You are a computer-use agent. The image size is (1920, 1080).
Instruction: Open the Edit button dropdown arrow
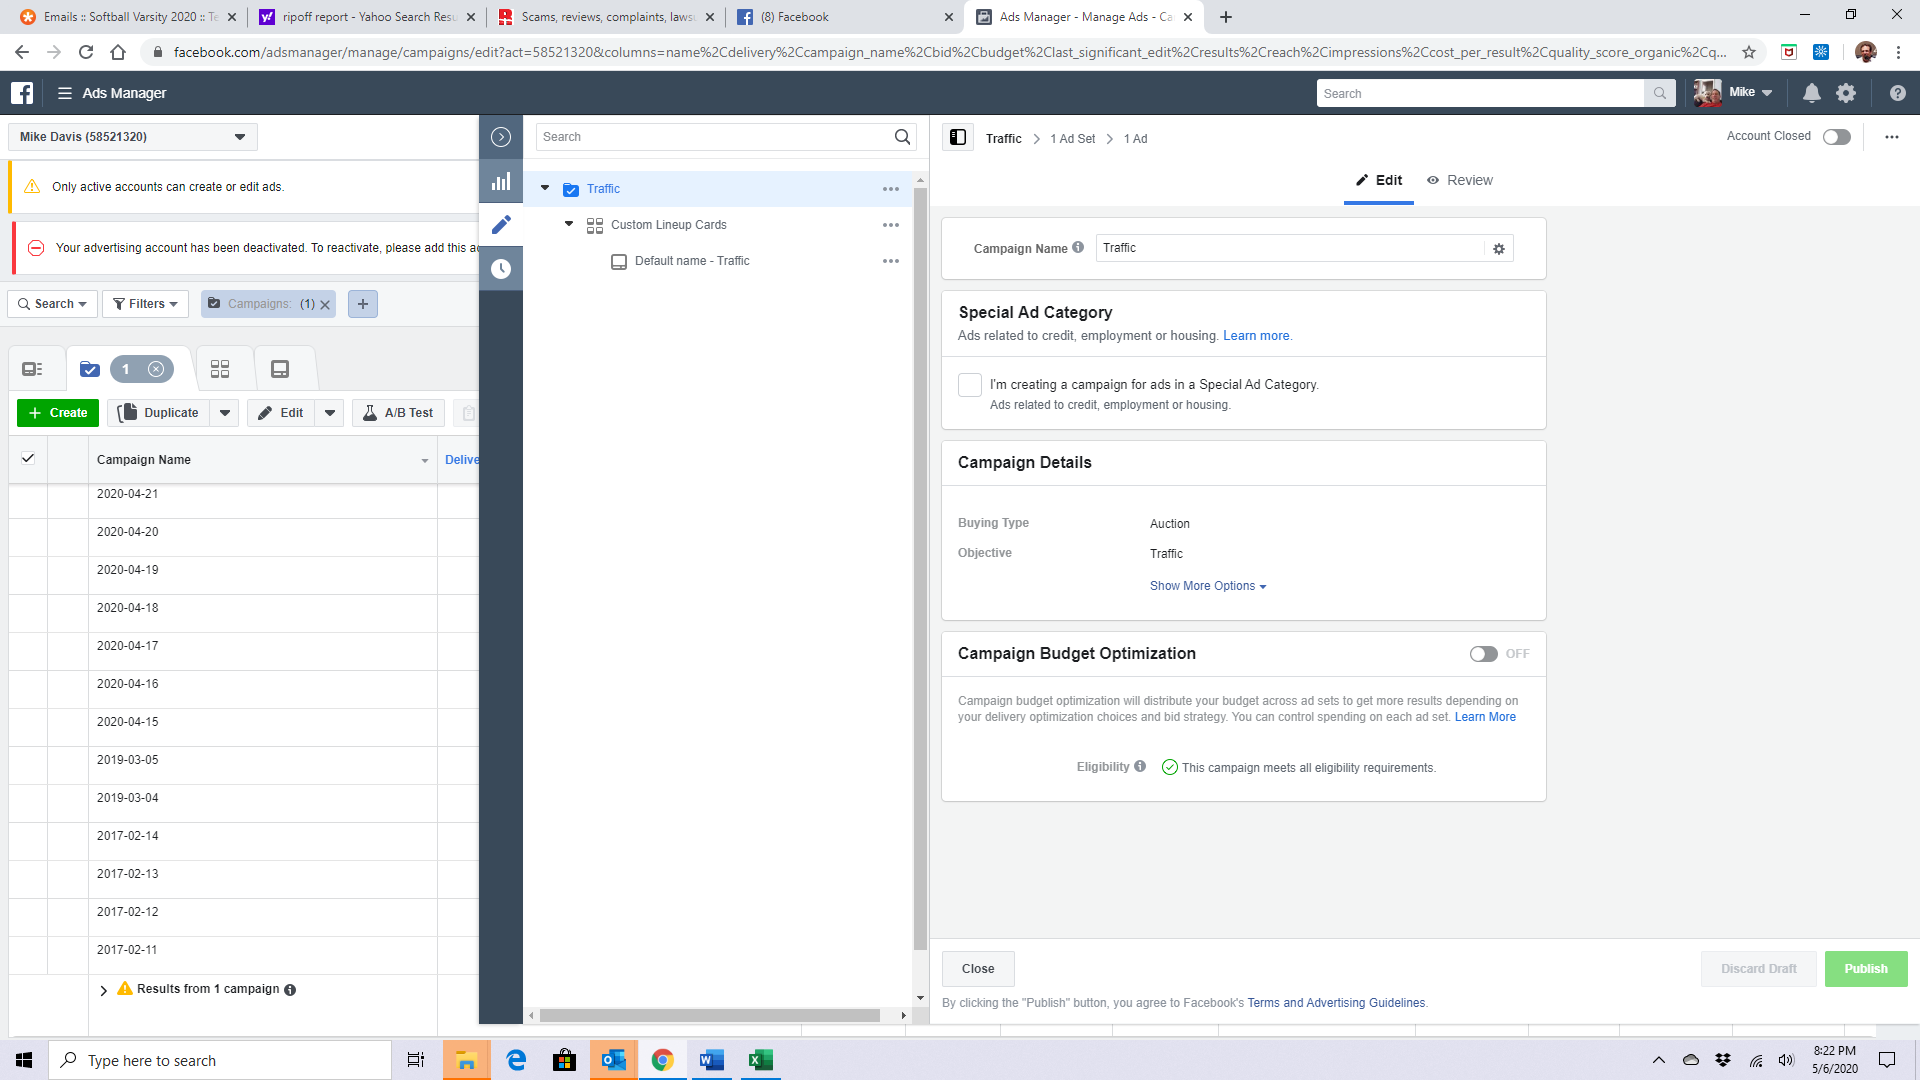[x=330, y=413]
